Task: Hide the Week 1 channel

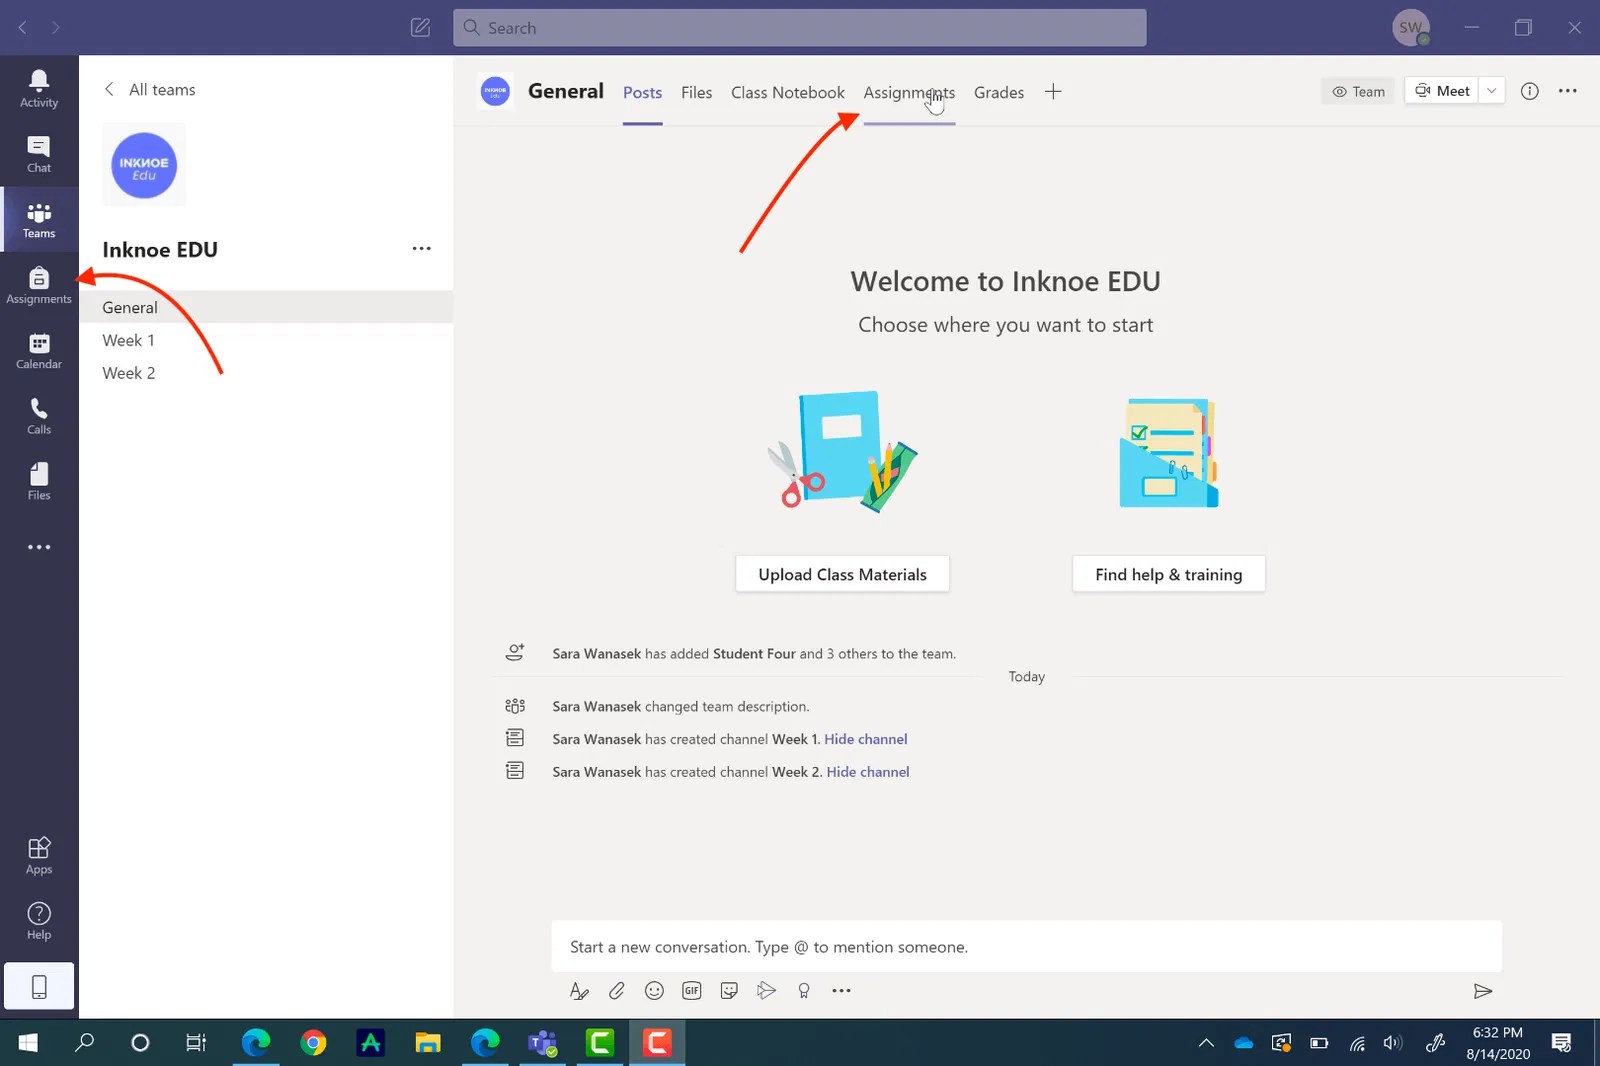Action: click(x=866, y=738)
